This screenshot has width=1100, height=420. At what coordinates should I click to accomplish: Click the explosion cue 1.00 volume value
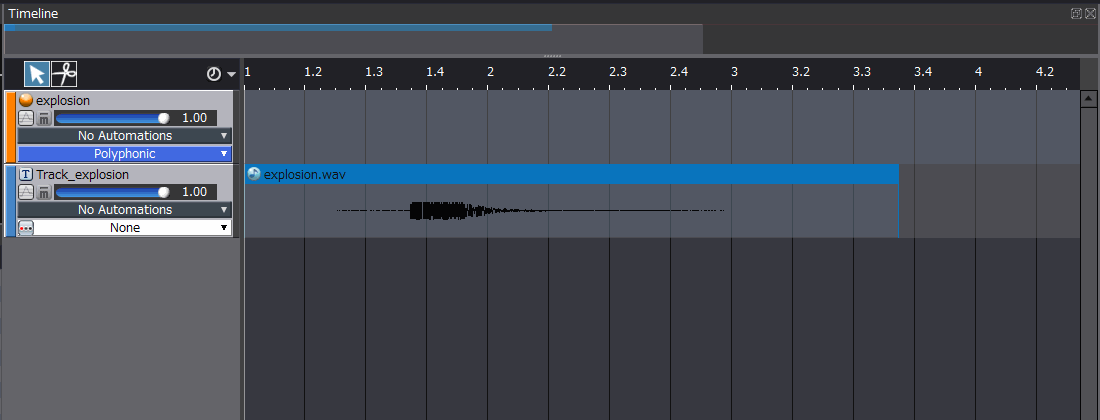[x=194, y=118]
